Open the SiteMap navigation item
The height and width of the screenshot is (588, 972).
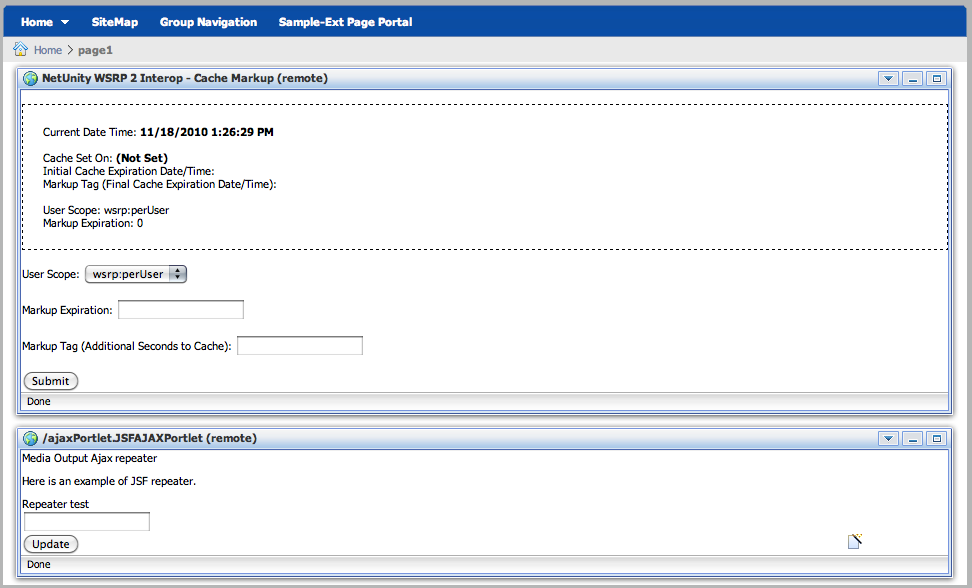pos(114,22)
